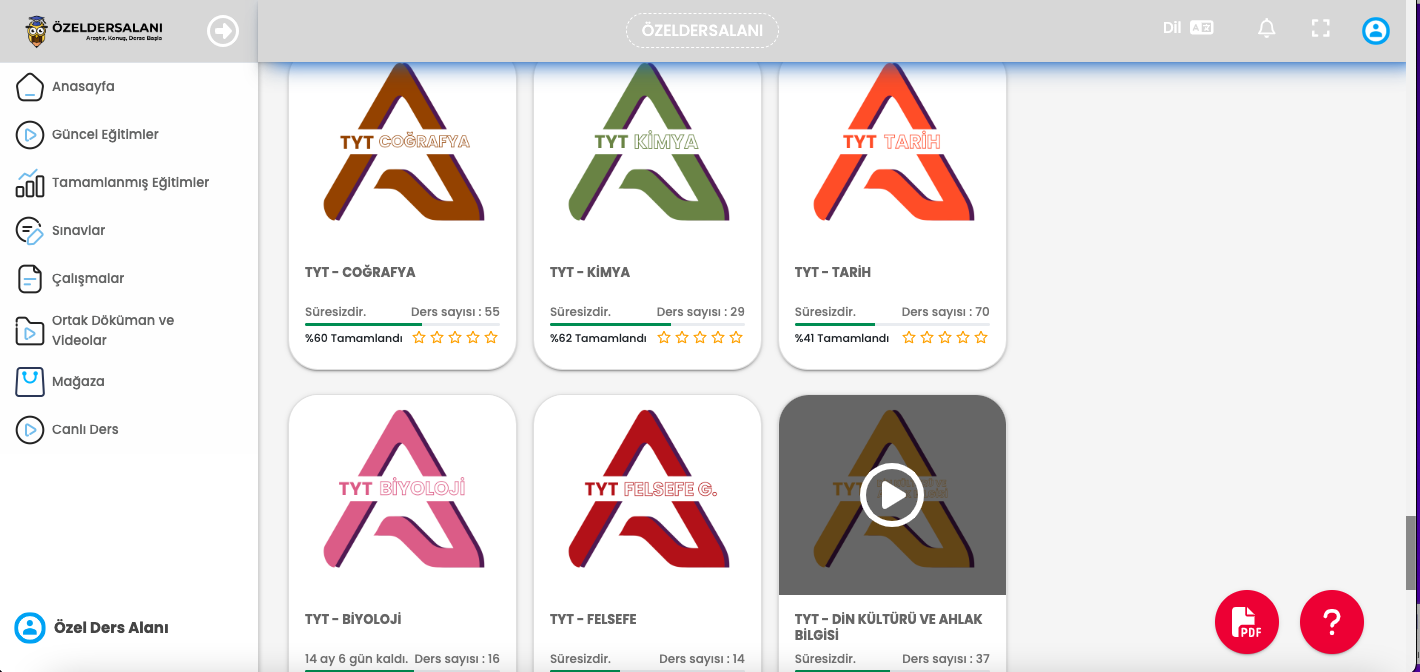Click the TYT - TARİH course title

click(x=832, y=272)
